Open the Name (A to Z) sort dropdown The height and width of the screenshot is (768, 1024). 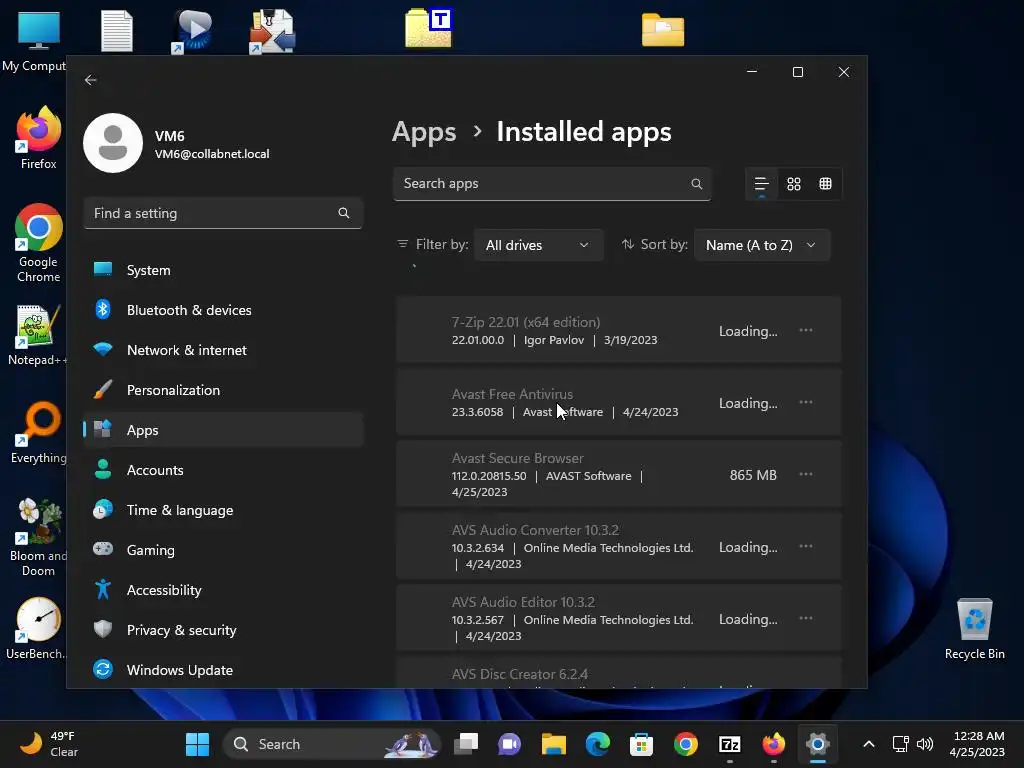(761, 245)
